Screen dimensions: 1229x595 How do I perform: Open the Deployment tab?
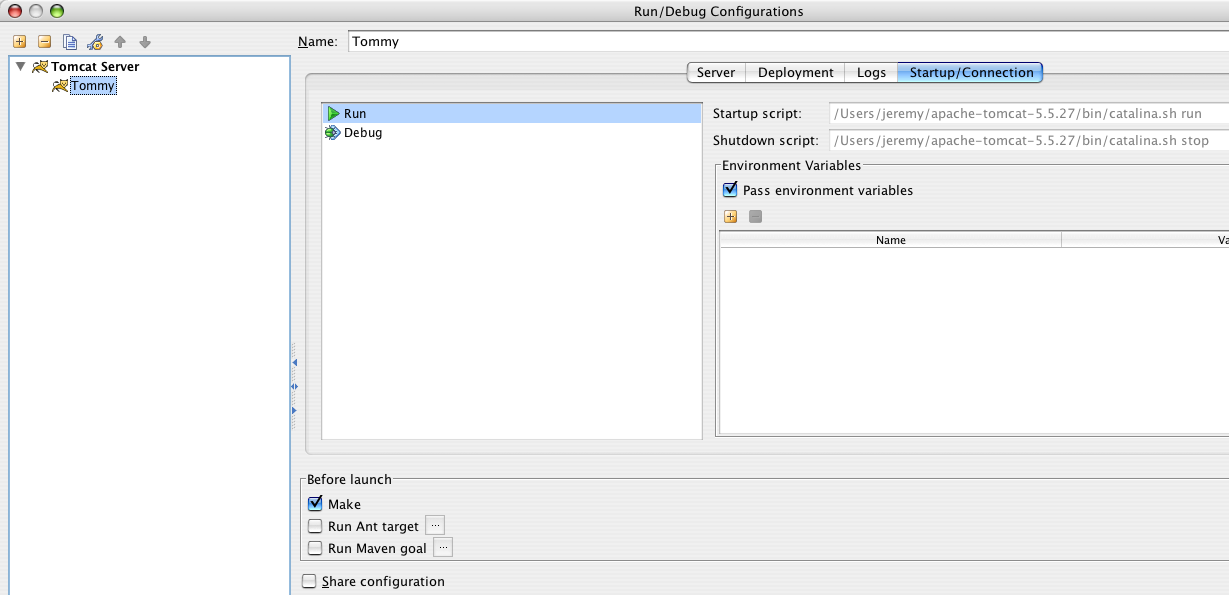795,72
